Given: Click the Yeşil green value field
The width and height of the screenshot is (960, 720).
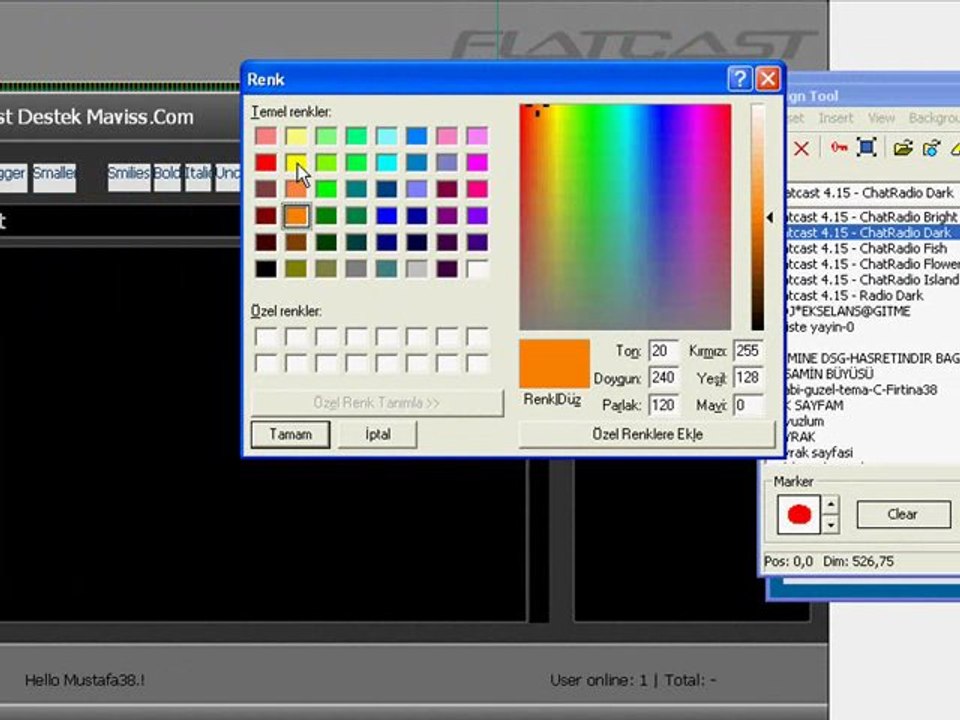Looking at the screenshot, I should (x=748, y=378).
